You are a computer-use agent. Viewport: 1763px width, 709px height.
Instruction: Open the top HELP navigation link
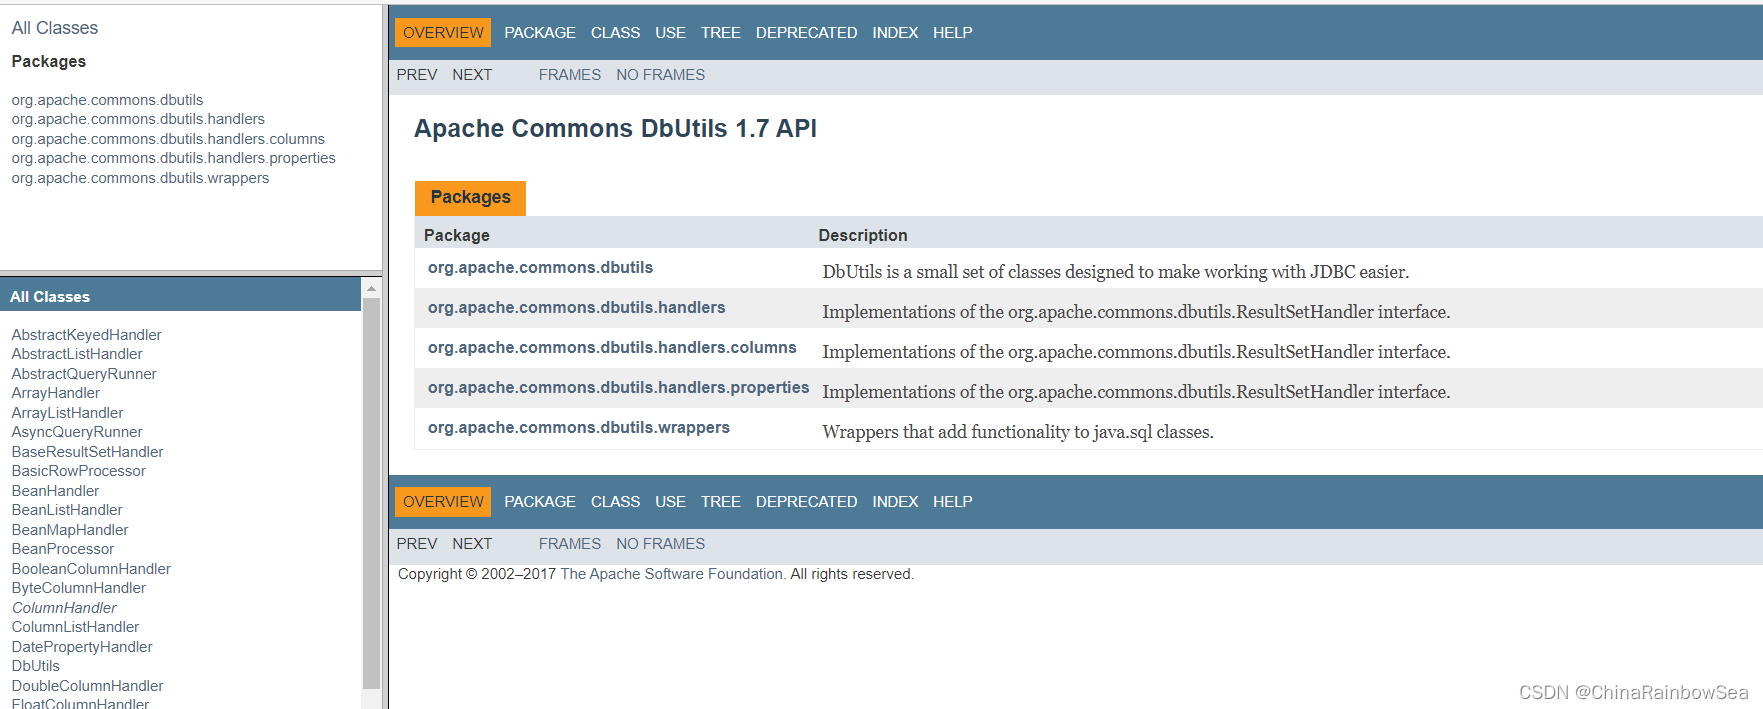click(952, 32)
